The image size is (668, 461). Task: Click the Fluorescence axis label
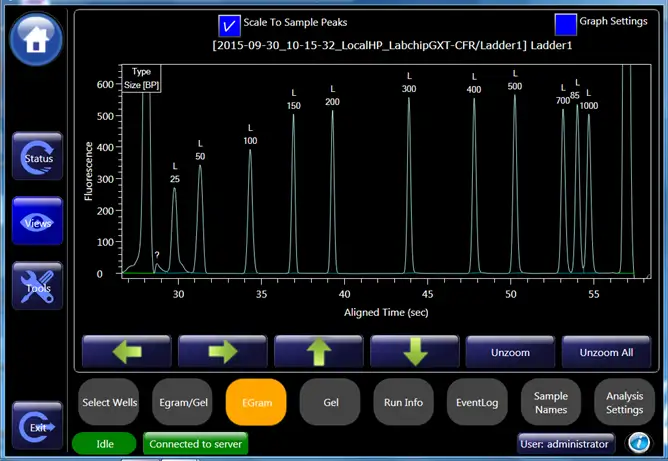tap(89, 171)
